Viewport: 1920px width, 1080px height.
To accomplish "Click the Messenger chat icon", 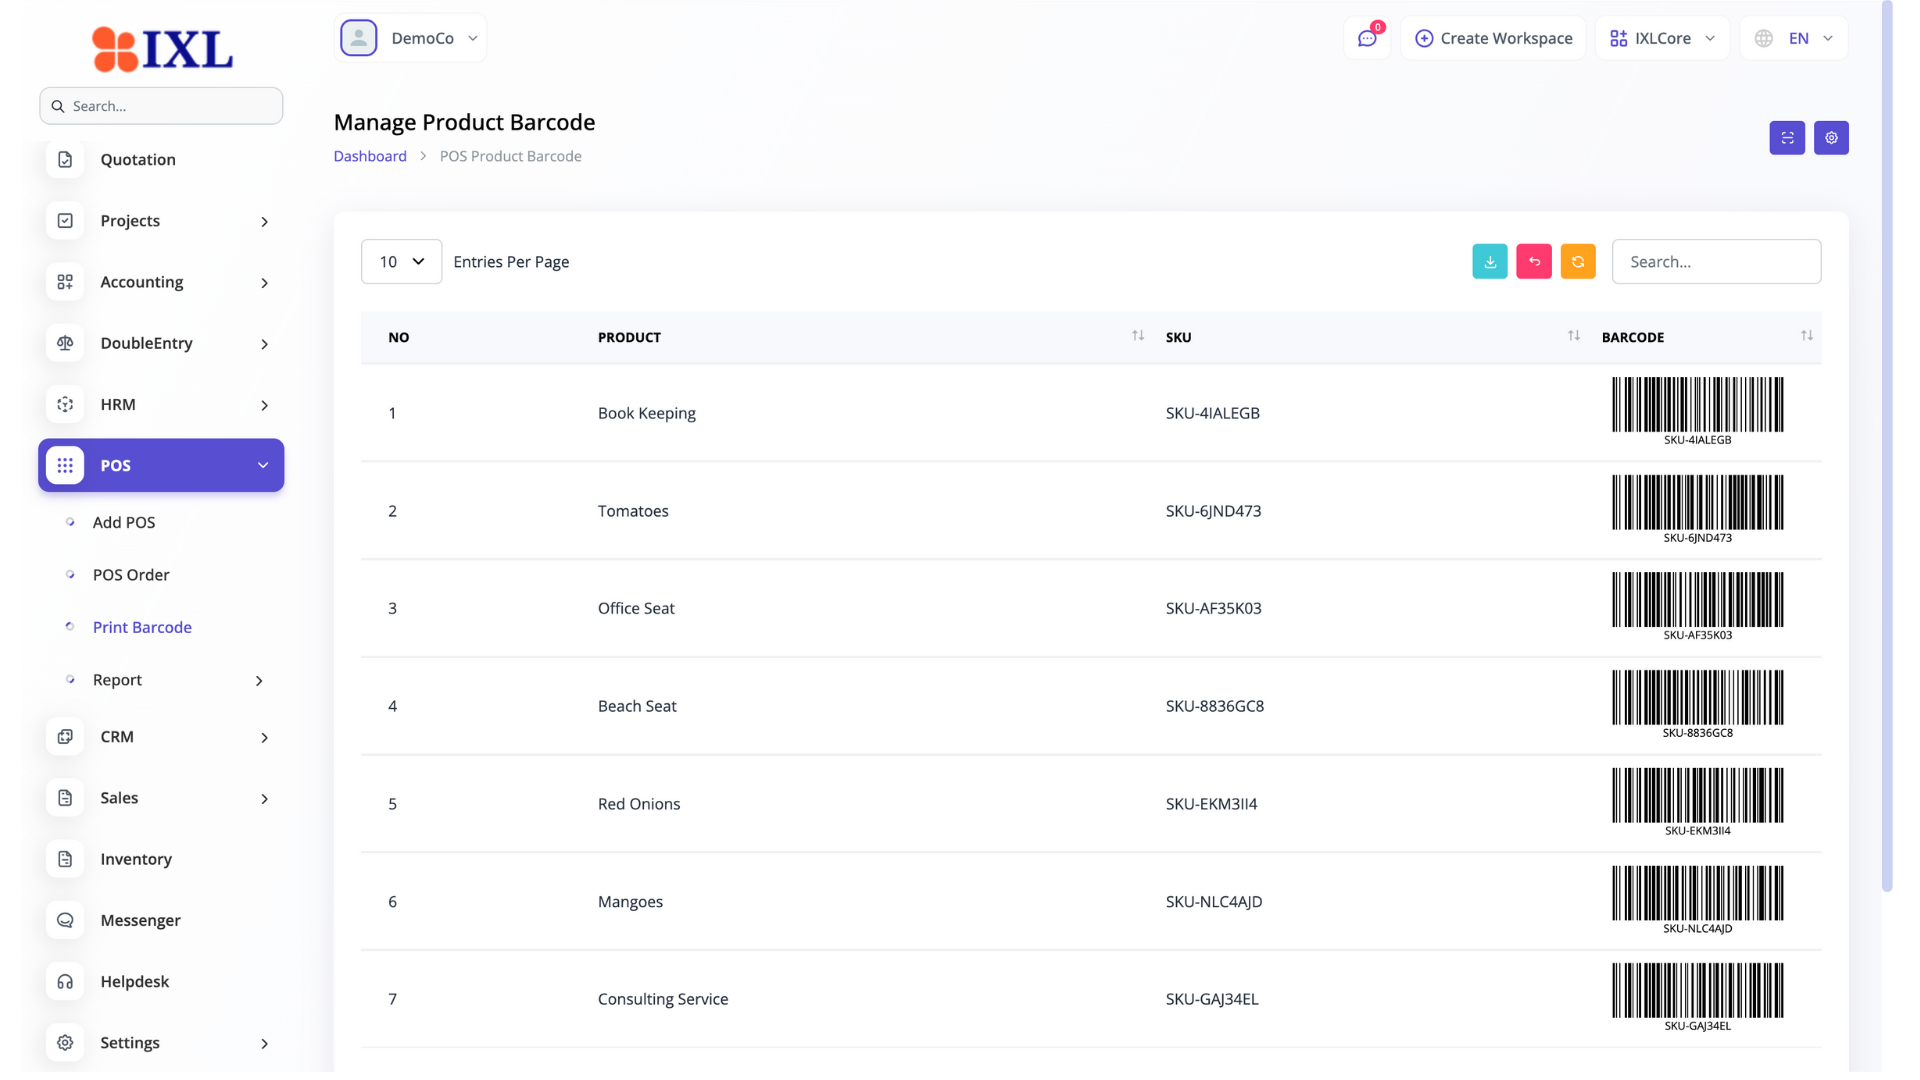I will point(65,920).
